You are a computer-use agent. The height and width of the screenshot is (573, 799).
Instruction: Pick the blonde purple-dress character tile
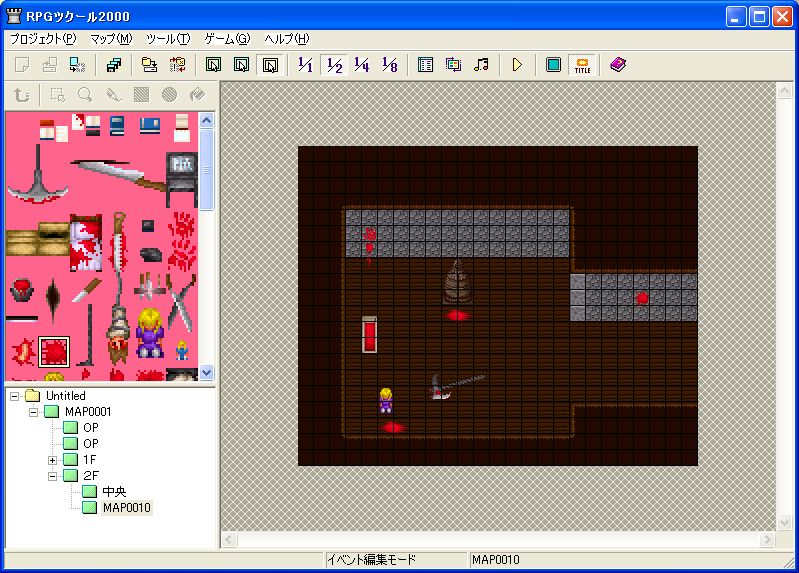click(150, 332)
